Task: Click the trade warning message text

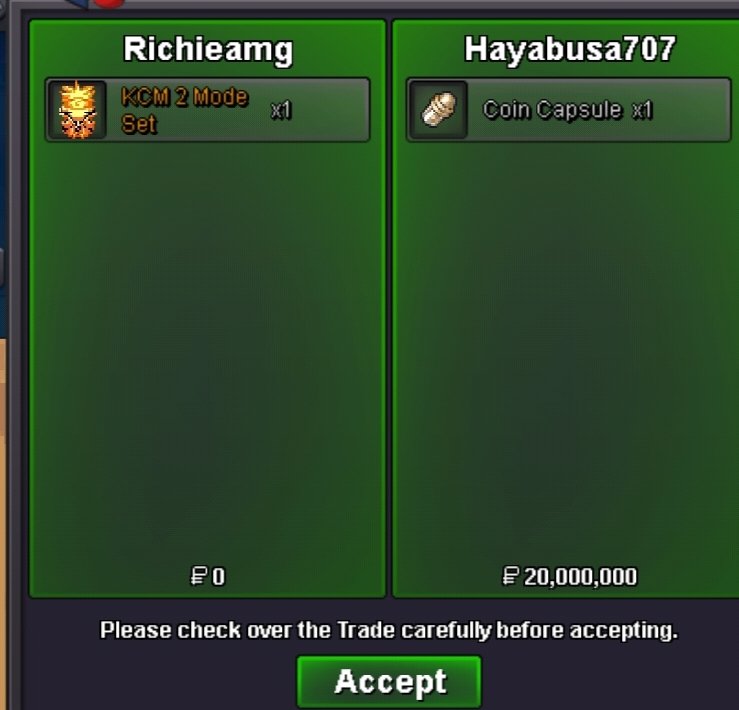Action: (x=389, y=630)
